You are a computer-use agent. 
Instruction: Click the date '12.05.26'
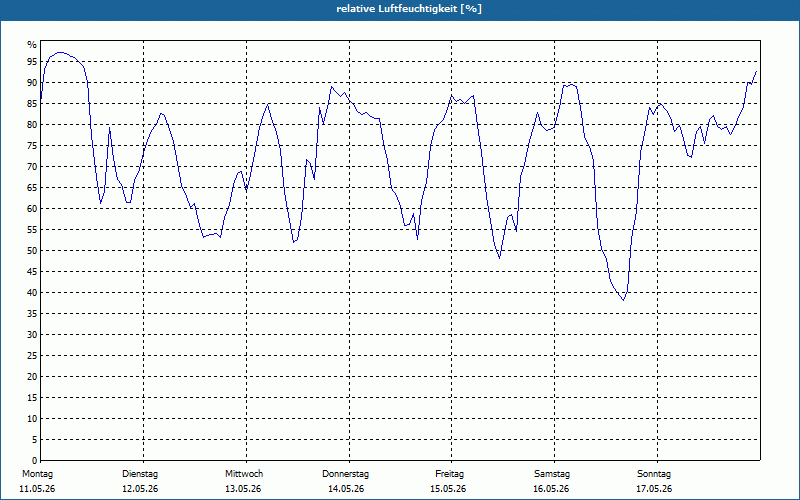point(140,489)
